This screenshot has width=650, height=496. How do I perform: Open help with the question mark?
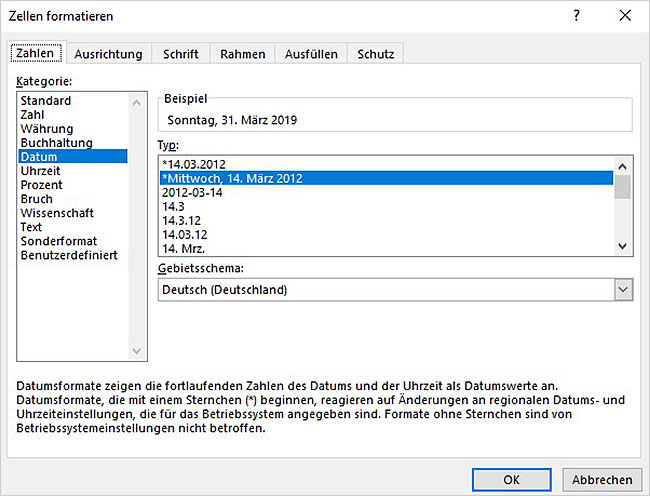point(576,16)
